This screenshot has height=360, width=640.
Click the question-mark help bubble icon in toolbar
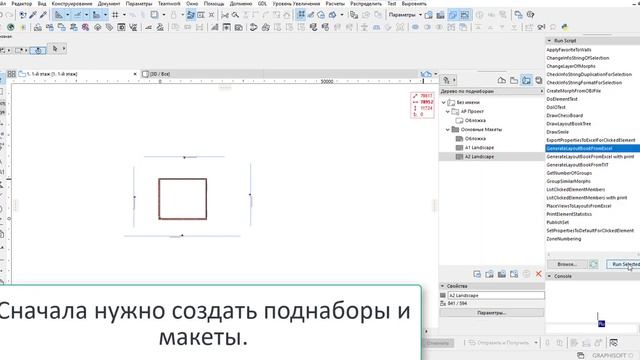[531, 15]
